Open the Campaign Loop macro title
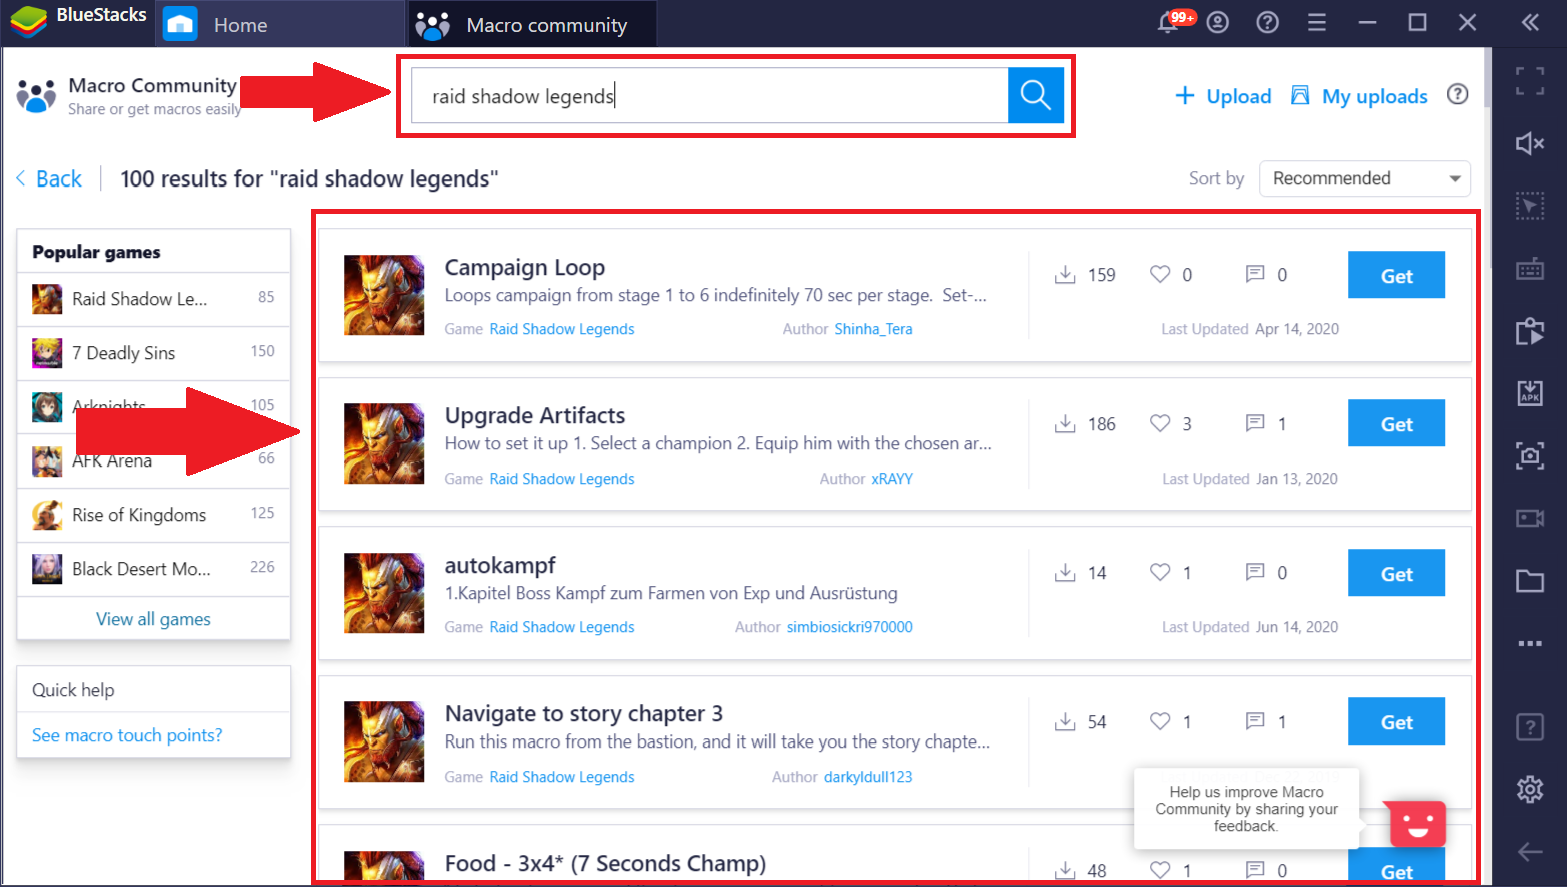 click(x=525, y=267)
